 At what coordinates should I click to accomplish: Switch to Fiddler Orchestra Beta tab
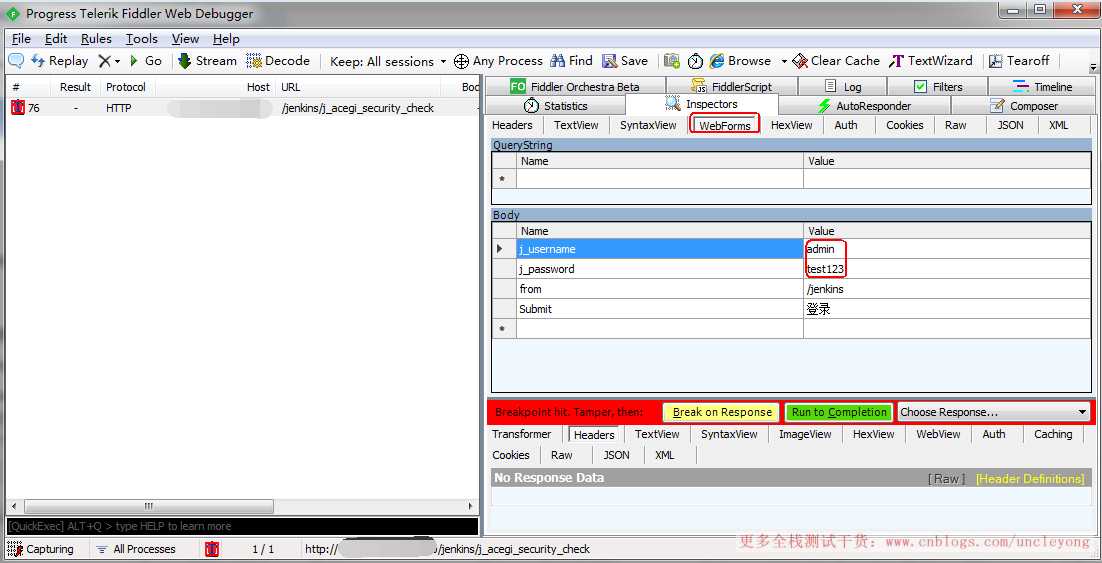click(575, 86)
